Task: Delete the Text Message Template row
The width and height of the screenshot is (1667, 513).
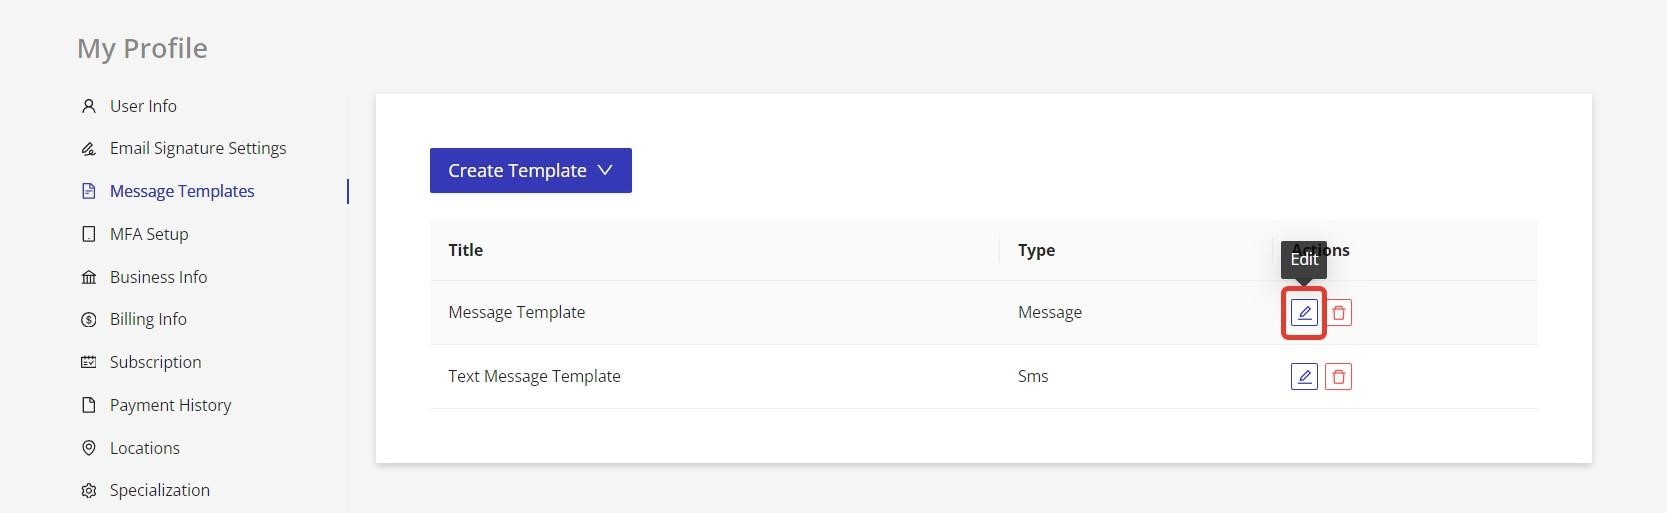Action: pyautogui.click(x=1338, y=377)
